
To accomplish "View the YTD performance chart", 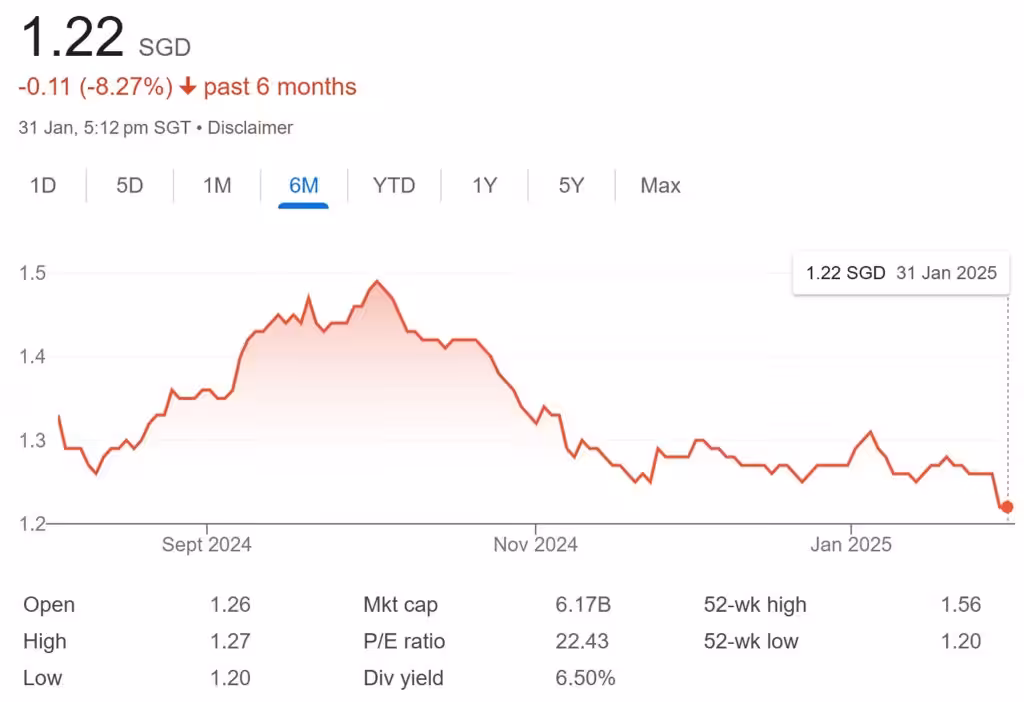I will (x=393, y=185).
